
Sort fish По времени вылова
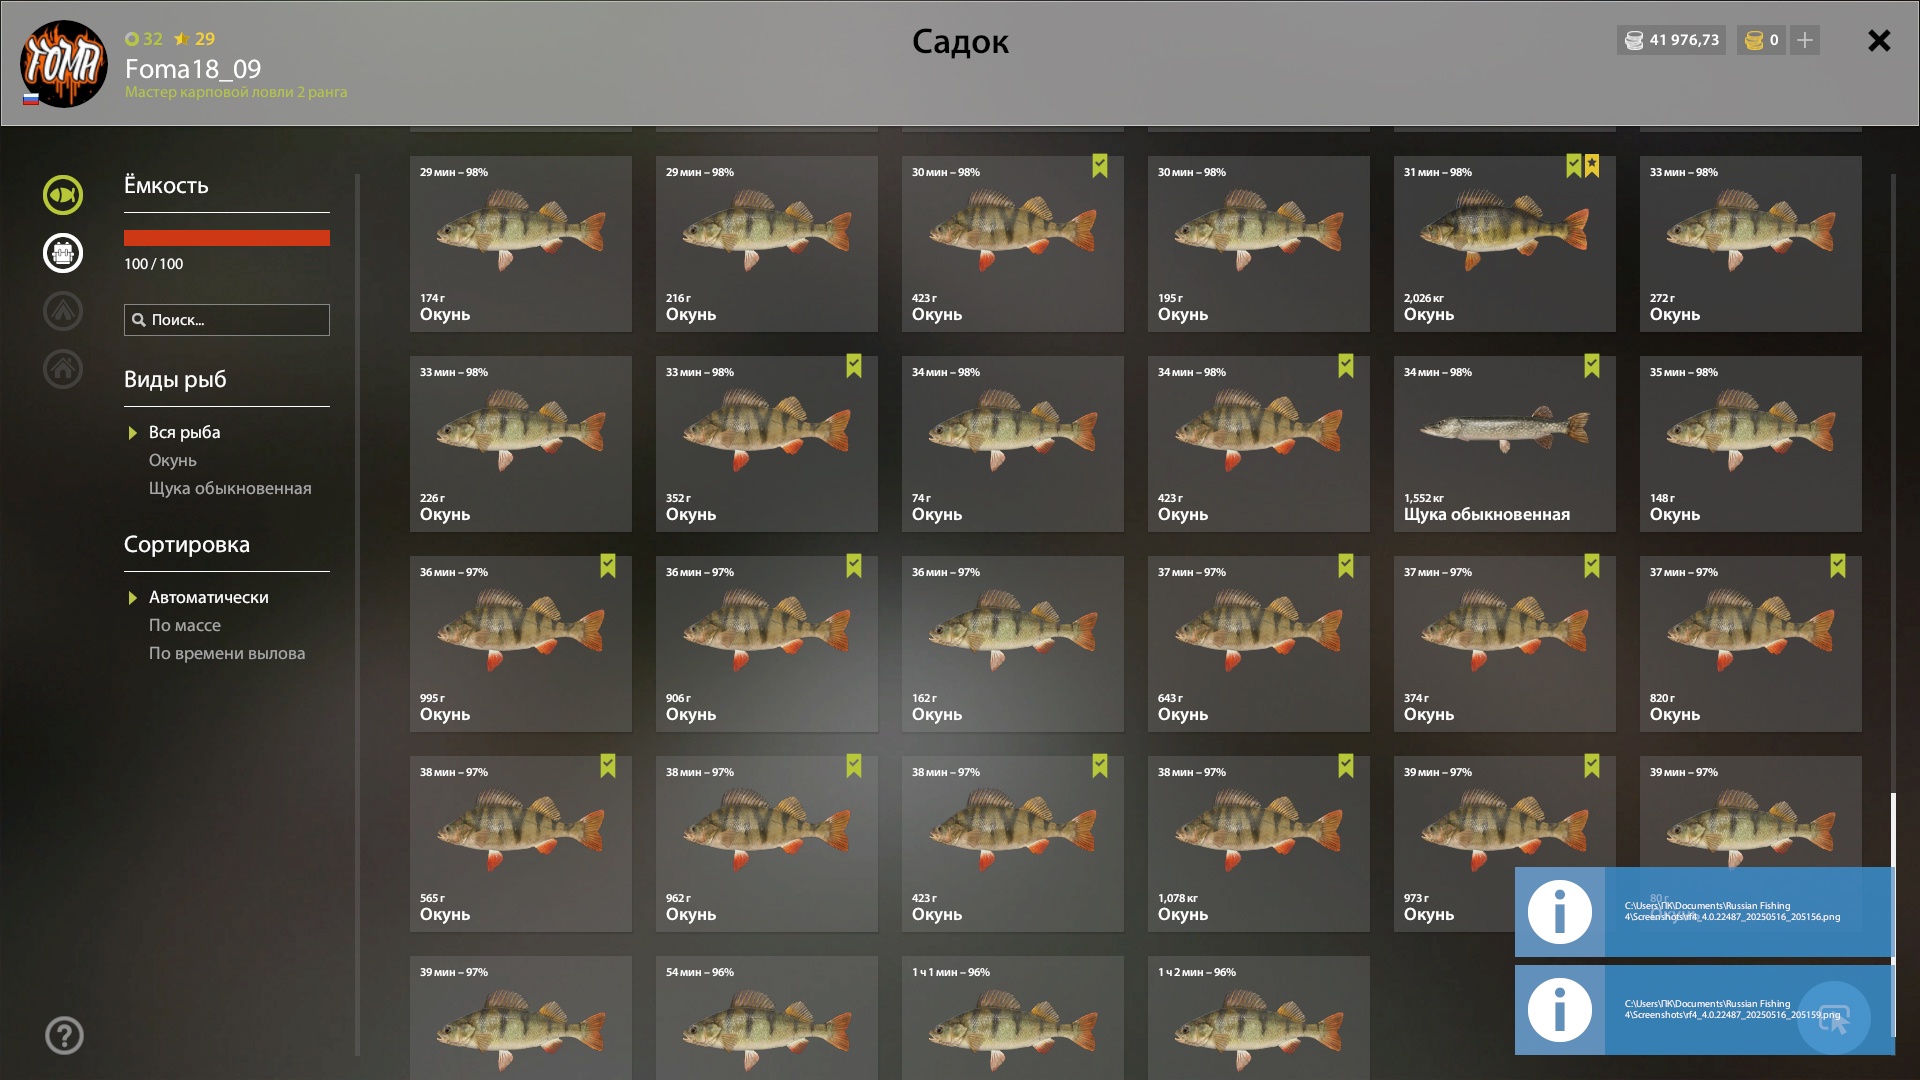(x=227, y=653)
